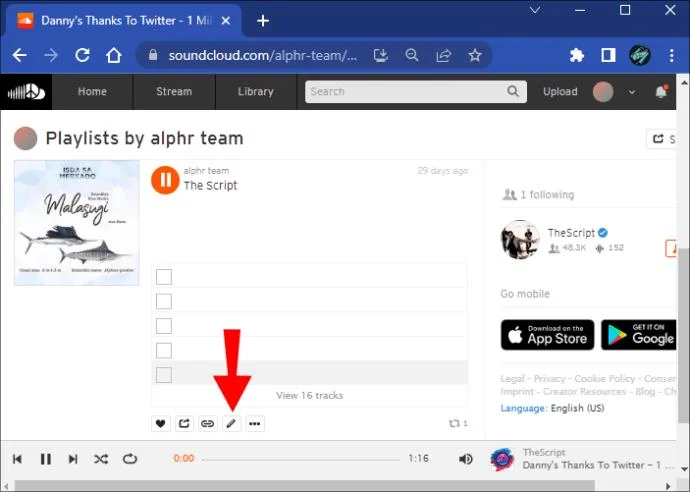
Task: Seek on the playback progress bar
Action: 301,459
